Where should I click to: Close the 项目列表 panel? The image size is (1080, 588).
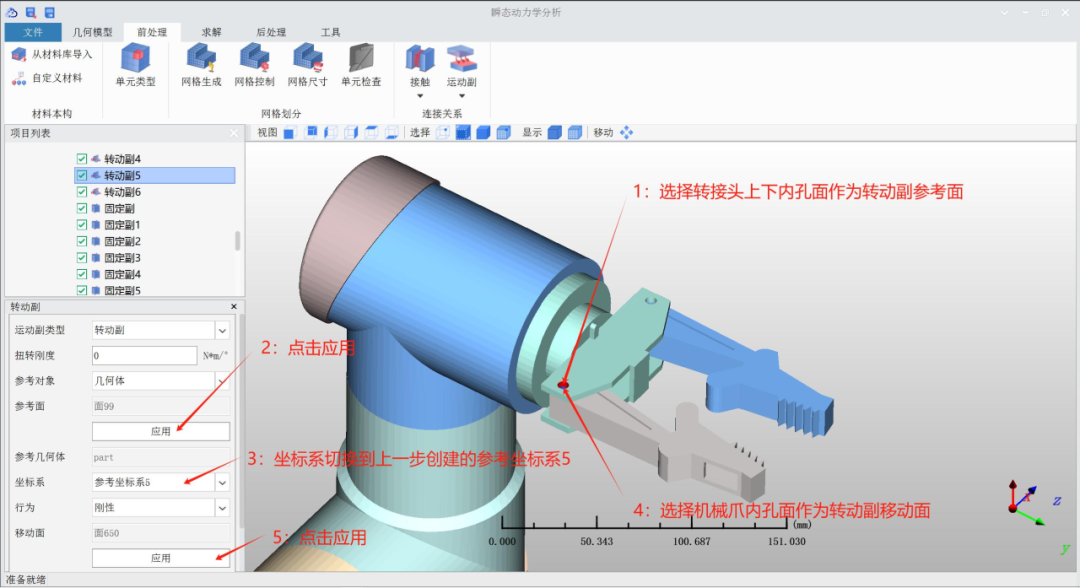(233, 133)
